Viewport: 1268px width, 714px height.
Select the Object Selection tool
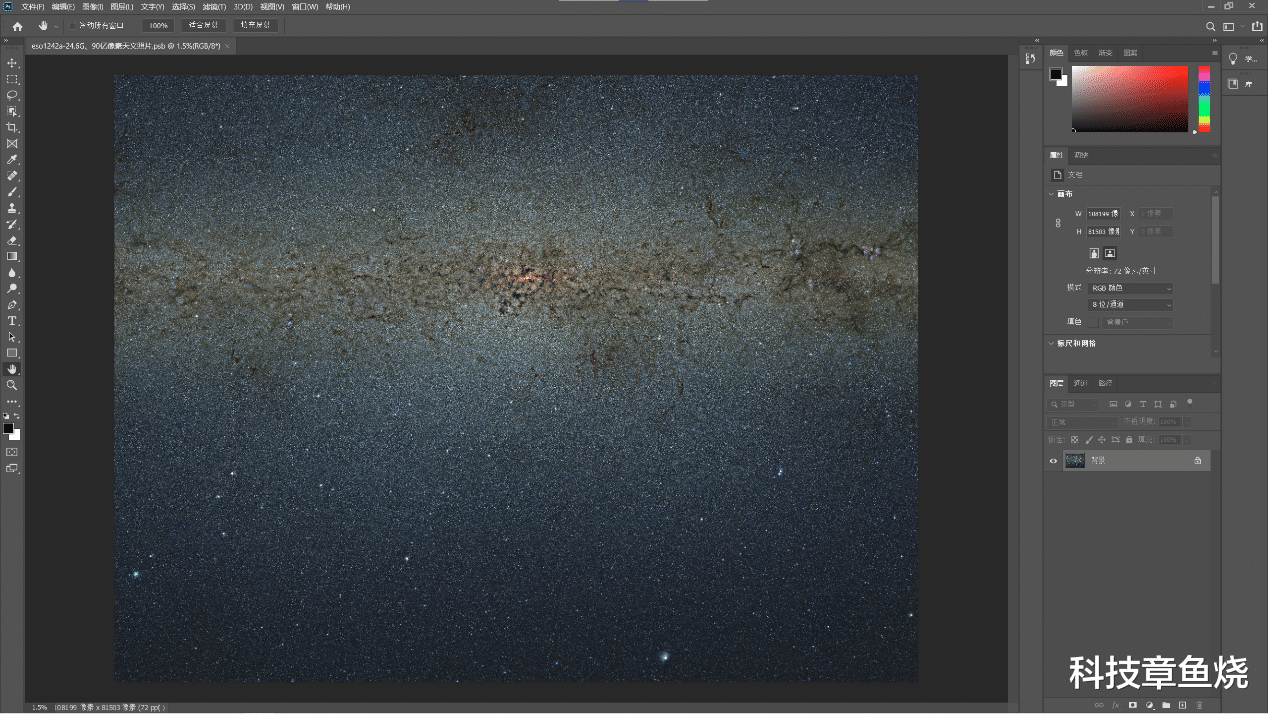pyautogui.click(x=12, y=111)
